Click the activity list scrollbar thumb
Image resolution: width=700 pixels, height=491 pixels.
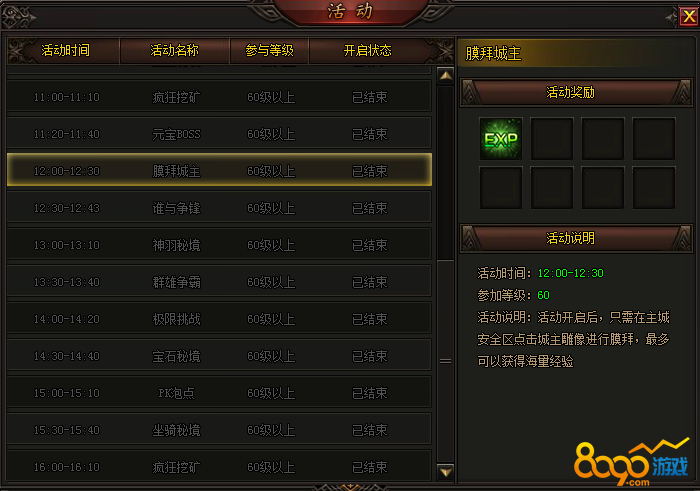[x=446, y=361]
